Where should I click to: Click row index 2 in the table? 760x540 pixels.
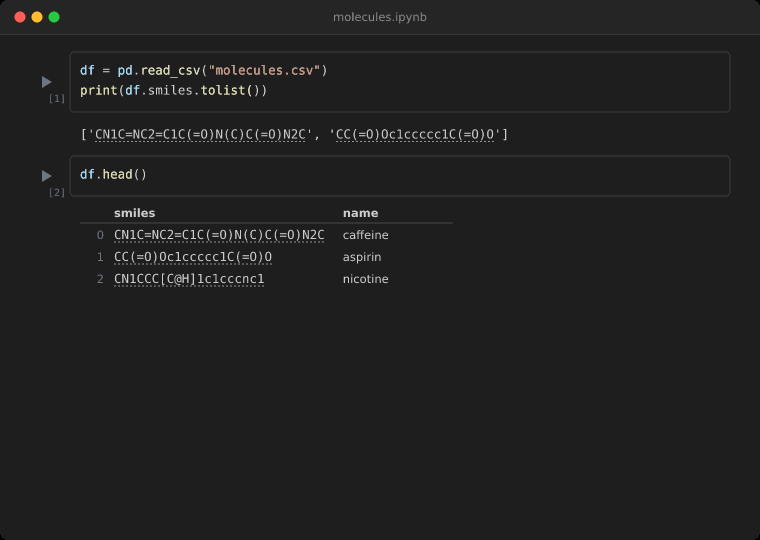click(100, 279)
